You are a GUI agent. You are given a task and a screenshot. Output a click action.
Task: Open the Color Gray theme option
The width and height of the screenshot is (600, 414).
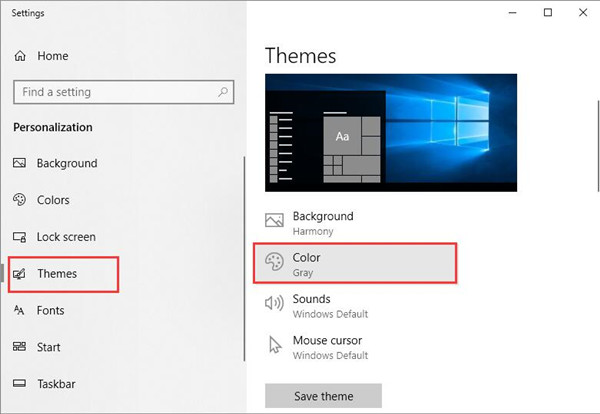(x=355, y=264)
